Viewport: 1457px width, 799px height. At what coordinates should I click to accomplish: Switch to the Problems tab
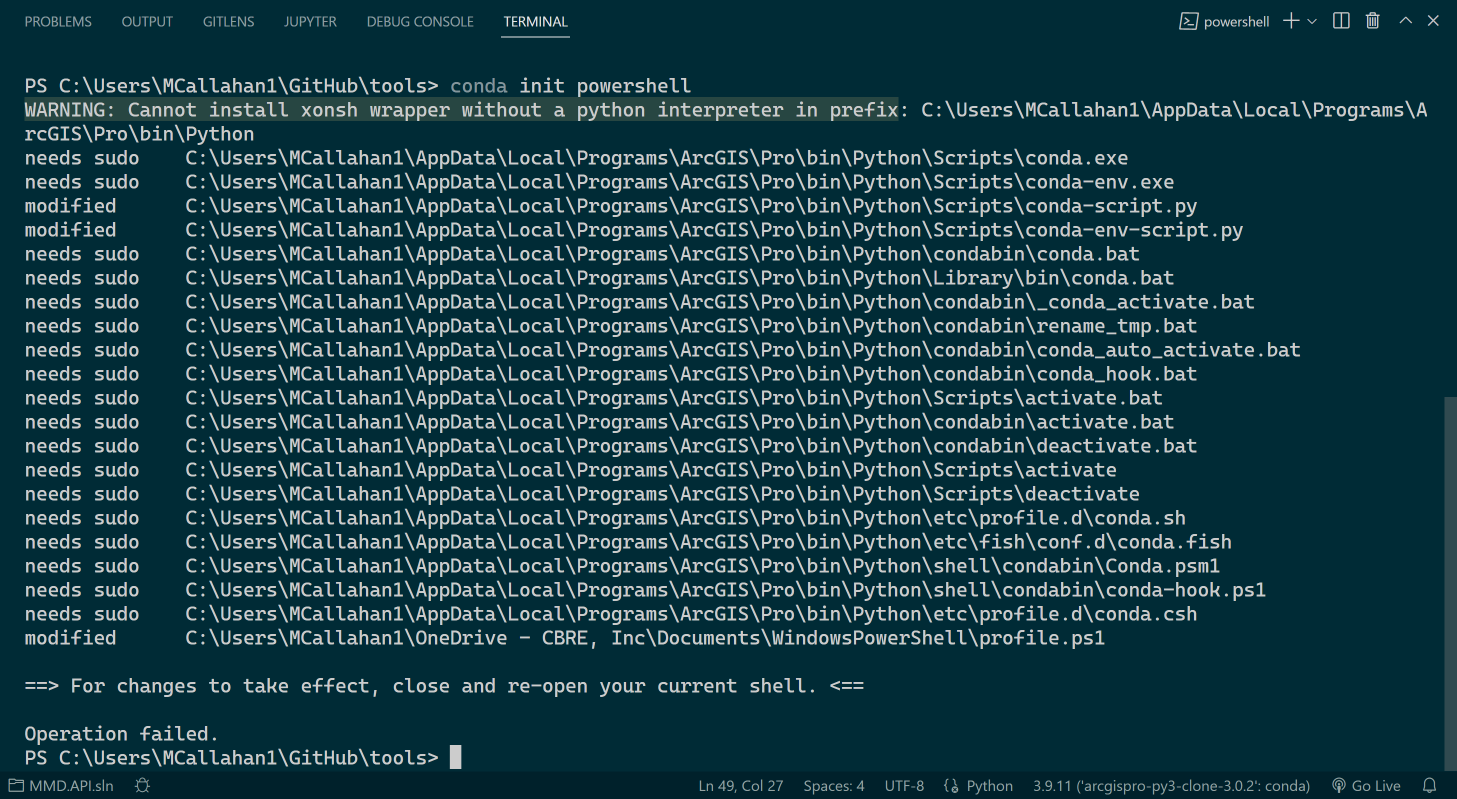58,21
